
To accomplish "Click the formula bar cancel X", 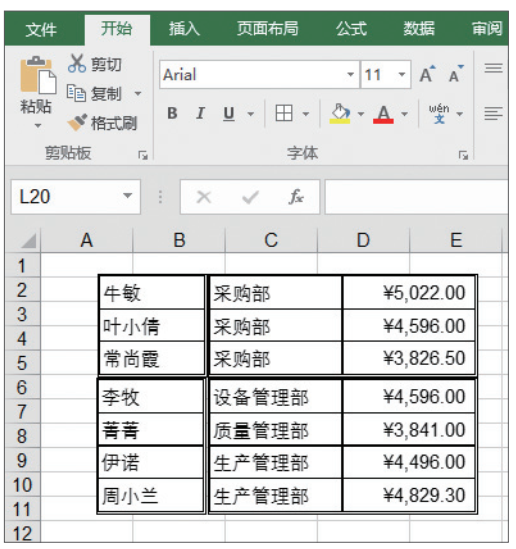I will pos(204,197).
